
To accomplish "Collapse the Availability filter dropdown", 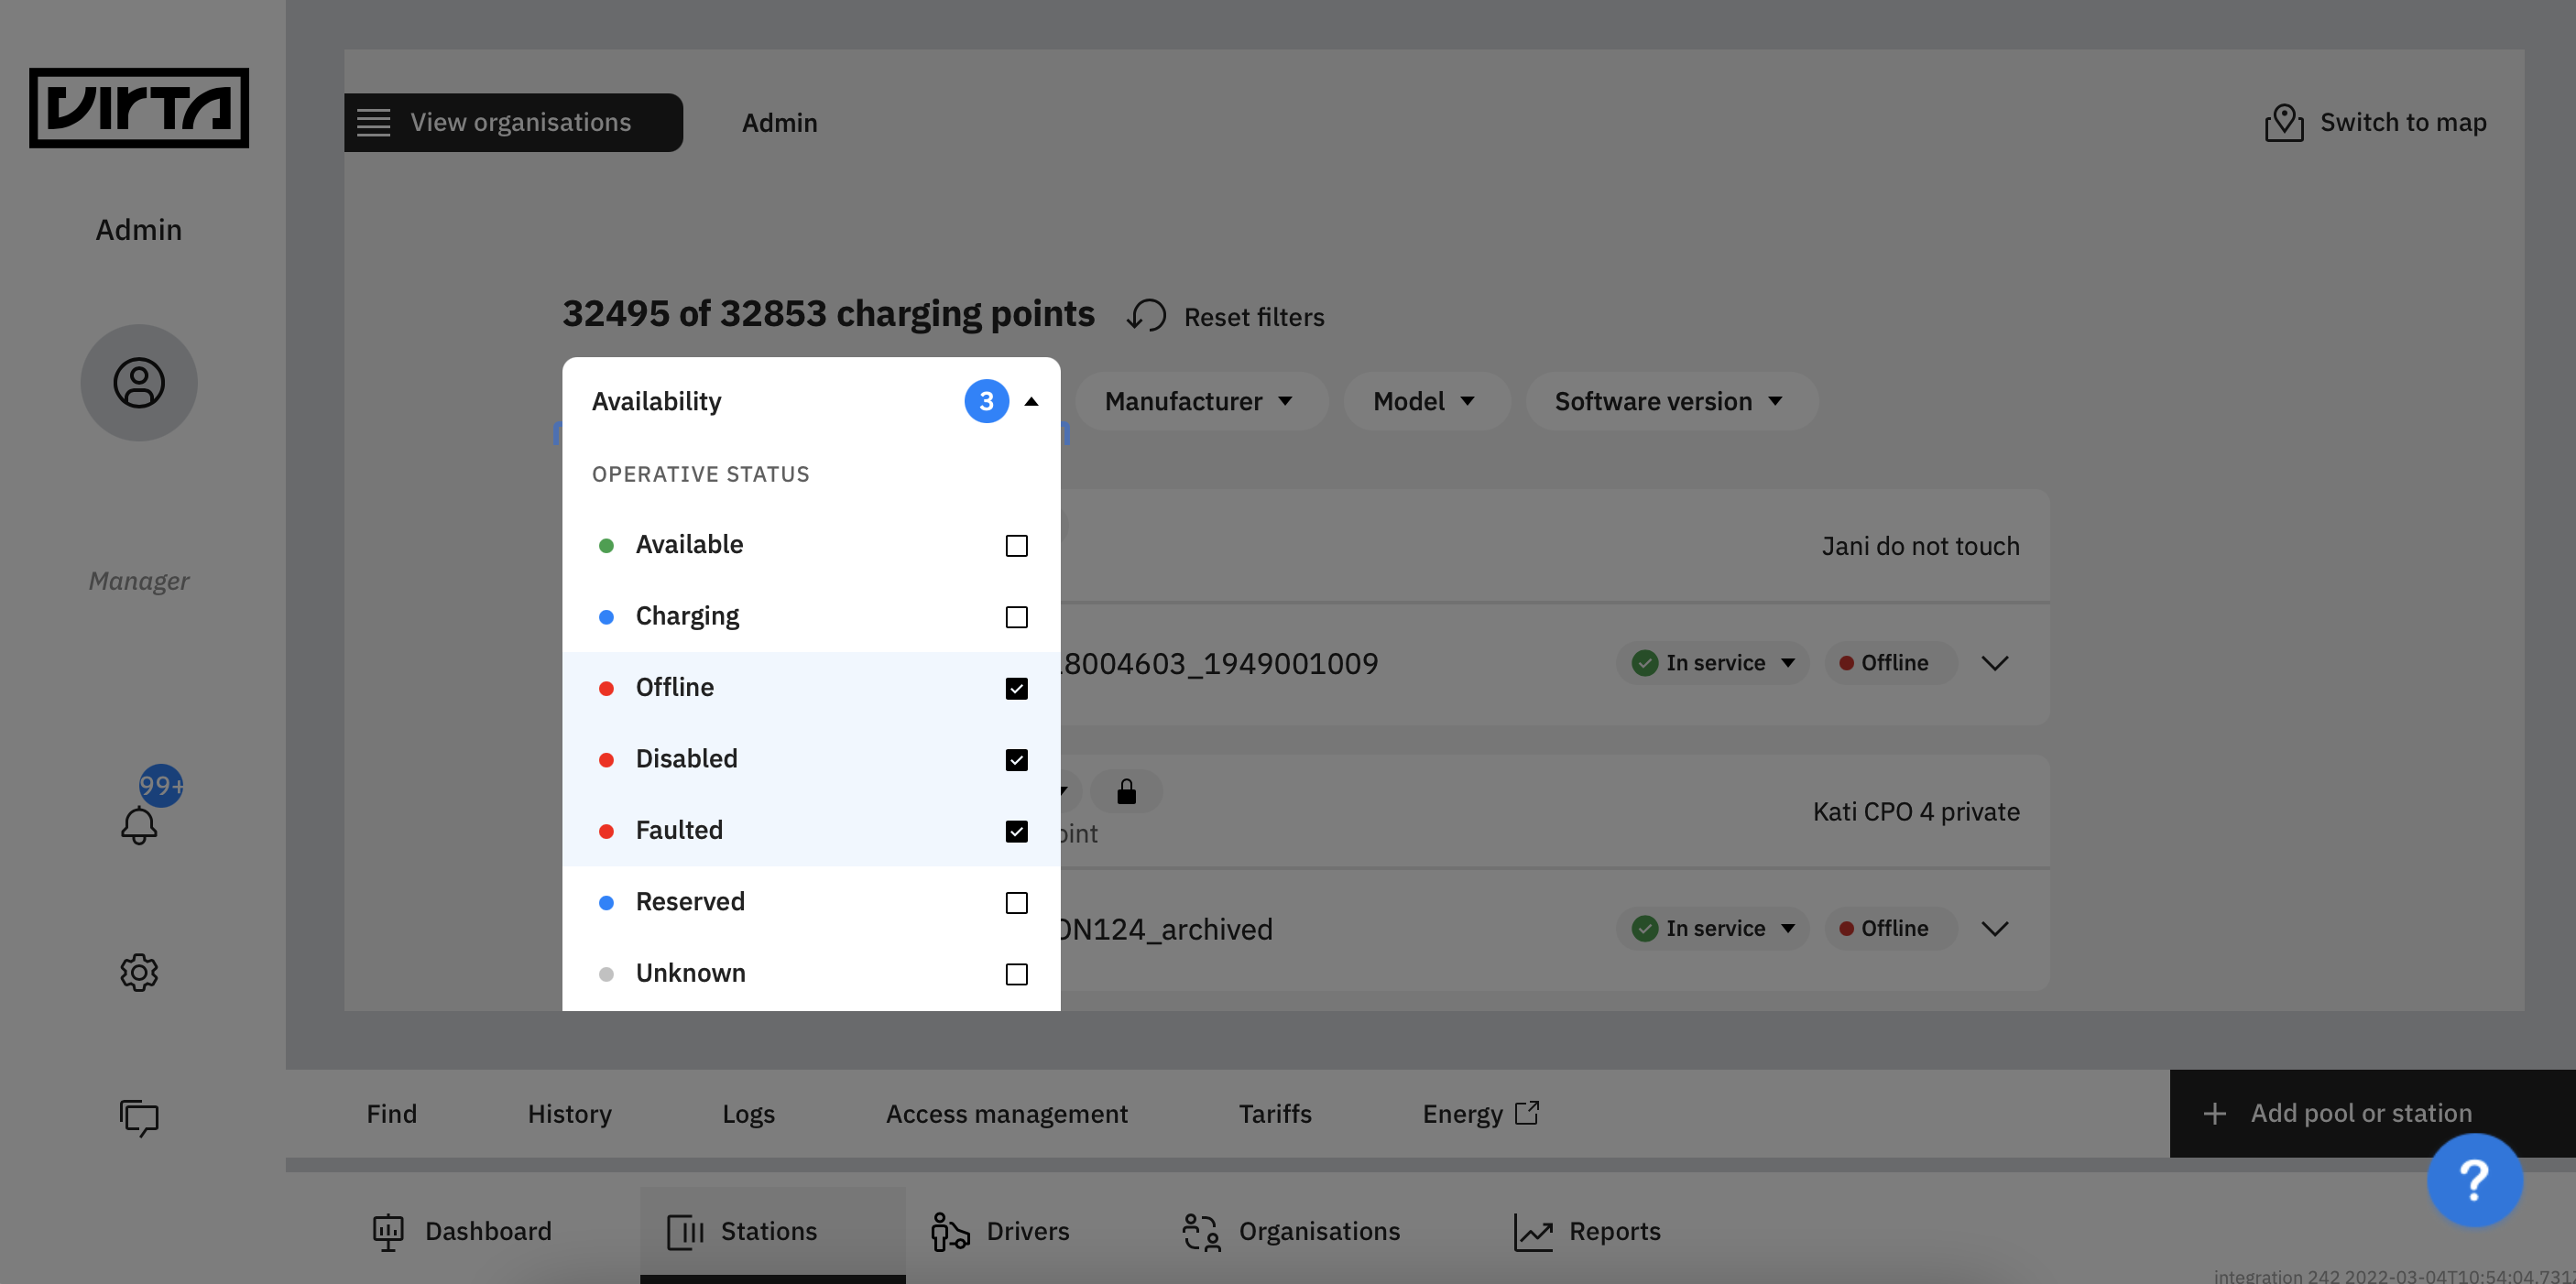I will (1031, 401).
